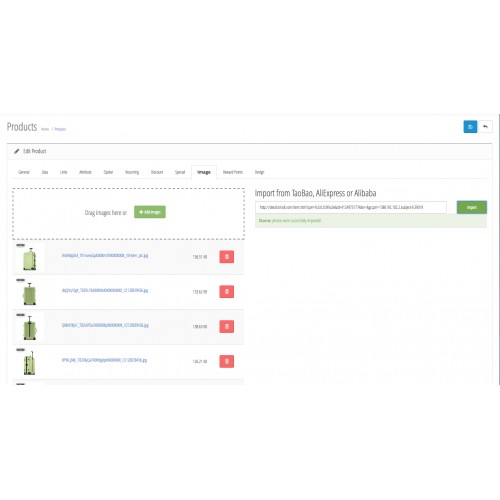Click the pencil Edit Product icon
Viewport: 500px width, 500px height.
pyautogui.click(x=17, y=151)
